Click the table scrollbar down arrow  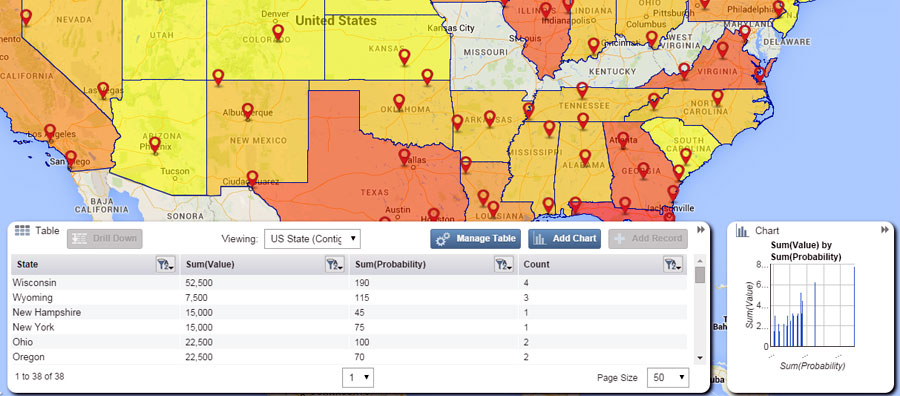click(x=700, y=358)
